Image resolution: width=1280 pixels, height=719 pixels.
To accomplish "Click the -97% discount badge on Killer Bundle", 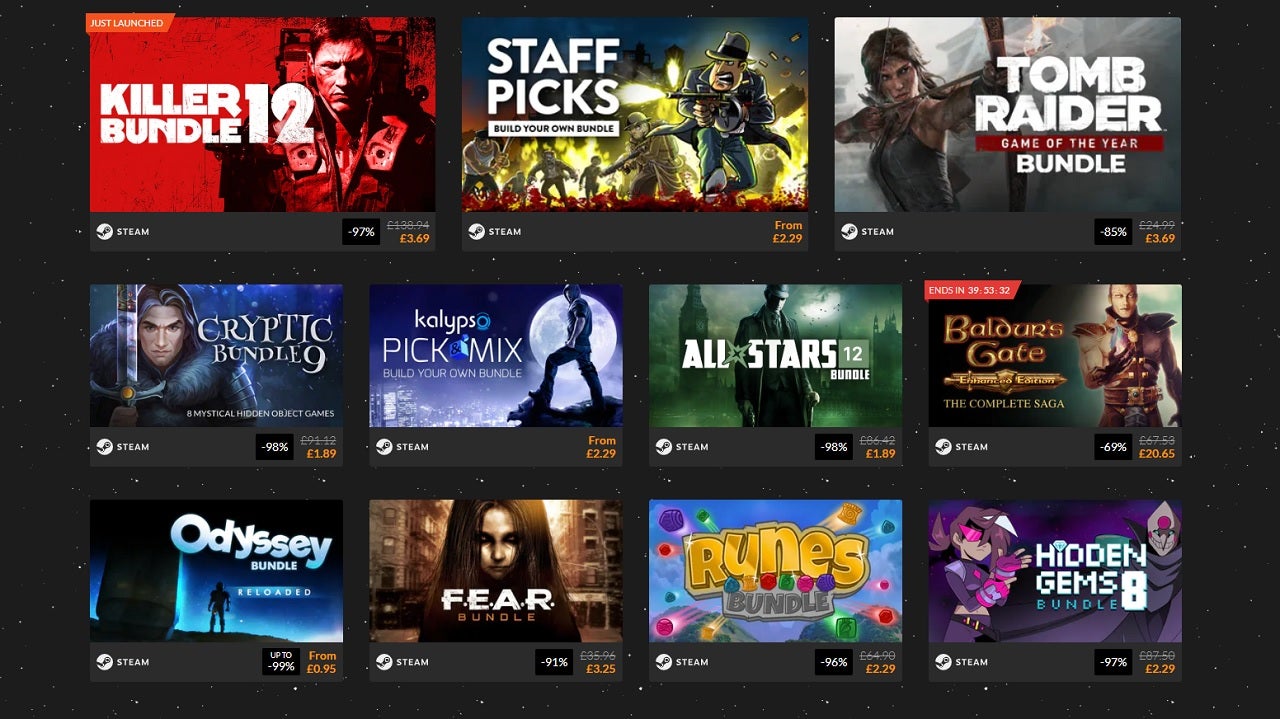I will (x=361, y=232).
